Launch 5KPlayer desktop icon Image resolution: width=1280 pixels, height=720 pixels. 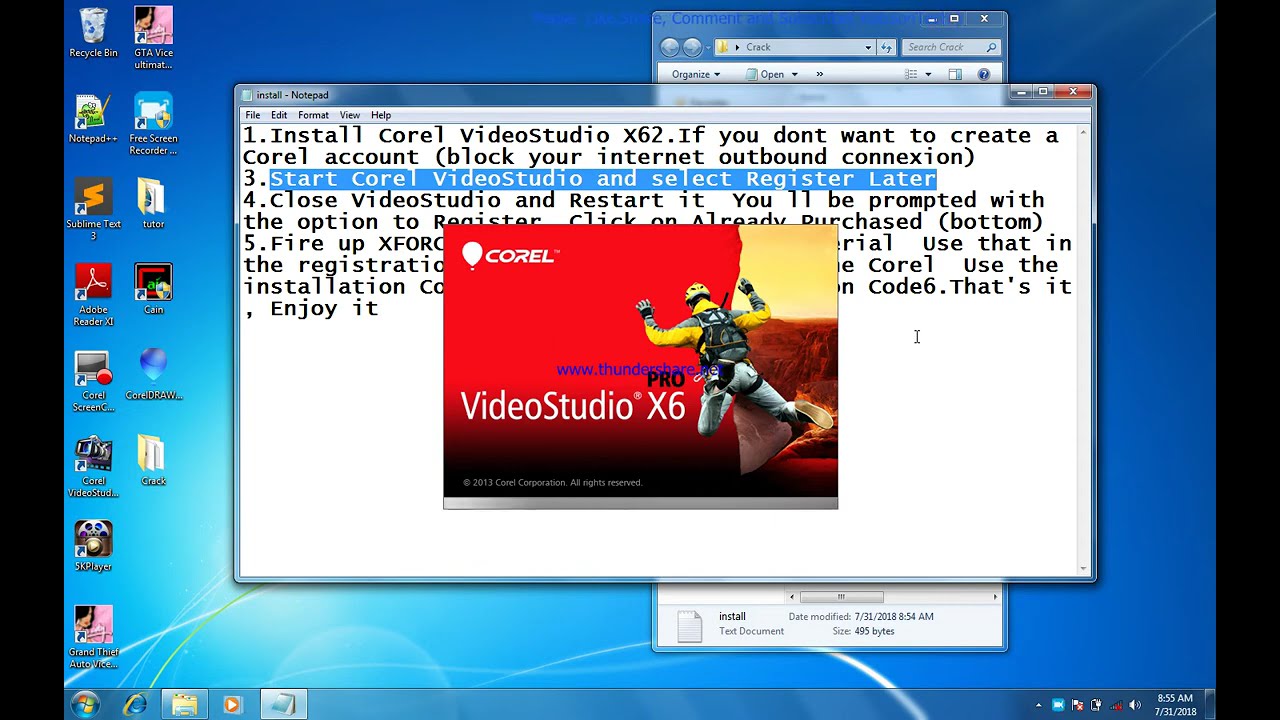(93, 546)
